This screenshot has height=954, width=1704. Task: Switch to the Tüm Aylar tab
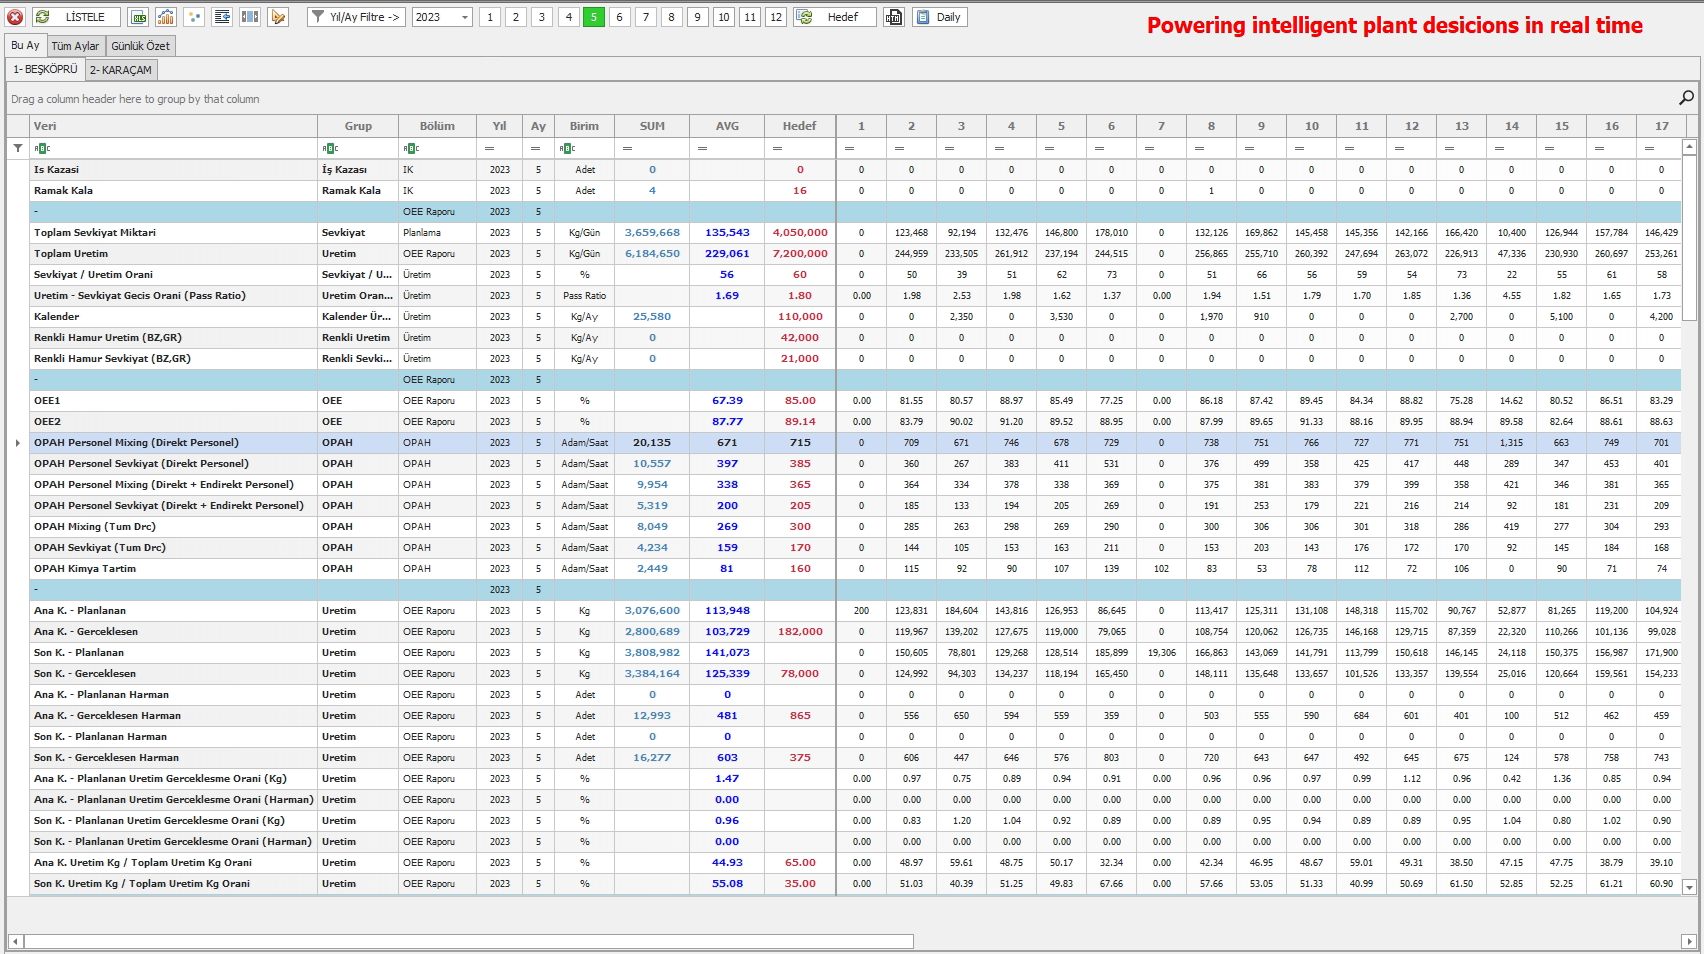coord(76,46)
